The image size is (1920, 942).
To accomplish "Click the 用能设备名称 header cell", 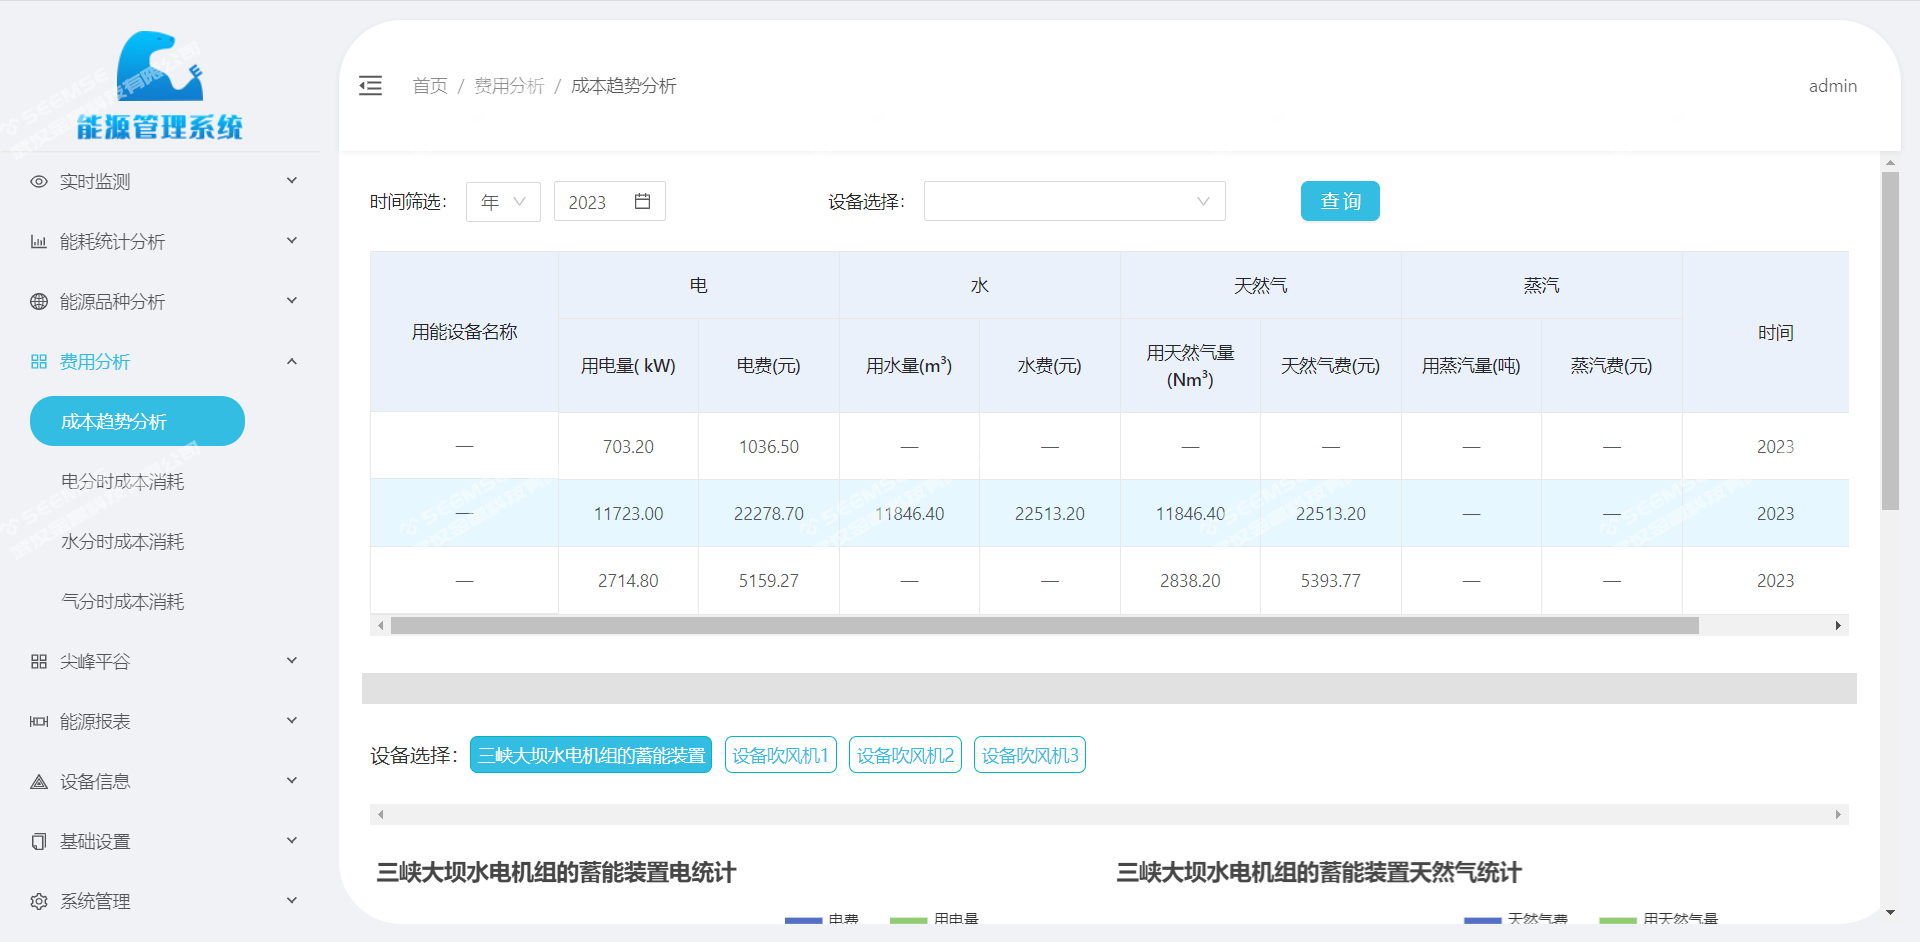I will (x=464, y=332).
